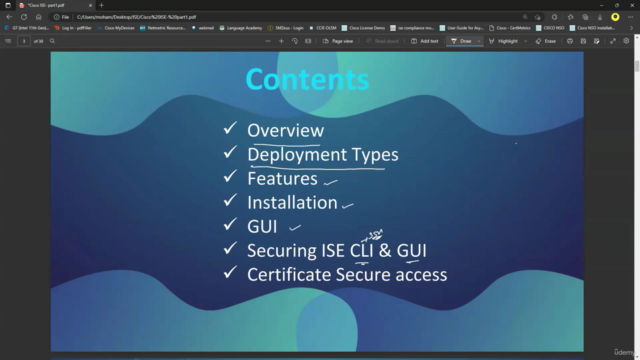The image size is (640, 360).
Task: Close the Cisco ISE-part1.pdf tab
Action: [x=90, y=5]
